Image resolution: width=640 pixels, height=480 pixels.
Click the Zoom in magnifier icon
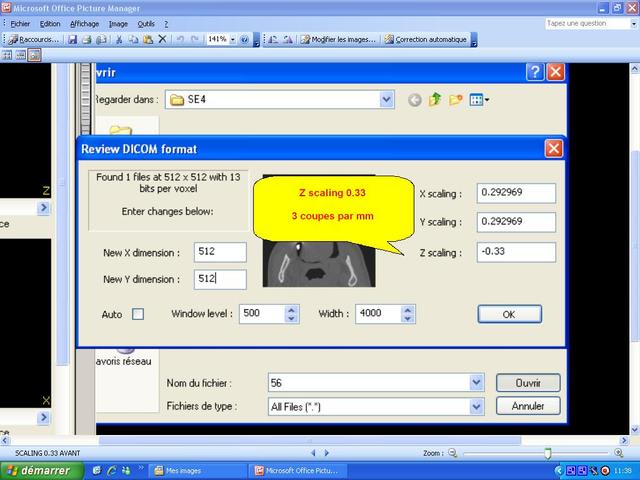(618, 453)
